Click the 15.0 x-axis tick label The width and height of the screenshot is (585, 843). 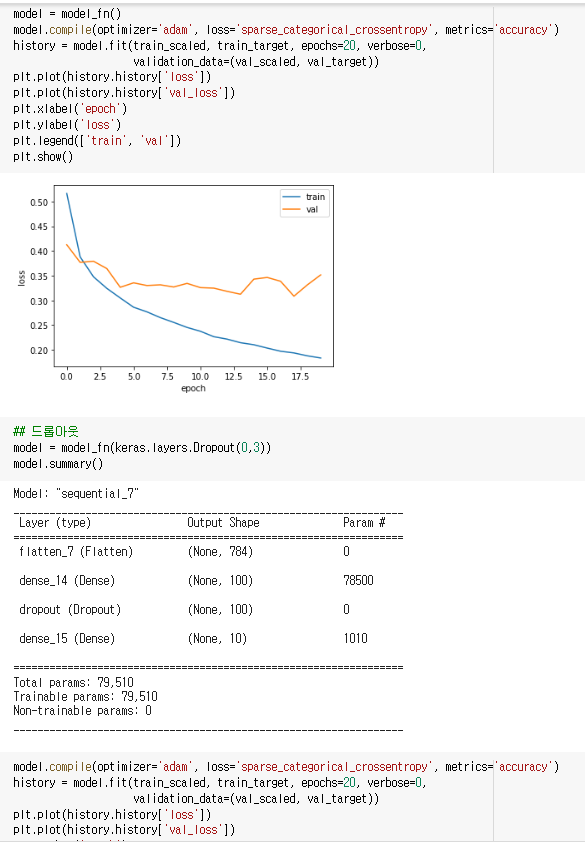[x=267, y=376]
